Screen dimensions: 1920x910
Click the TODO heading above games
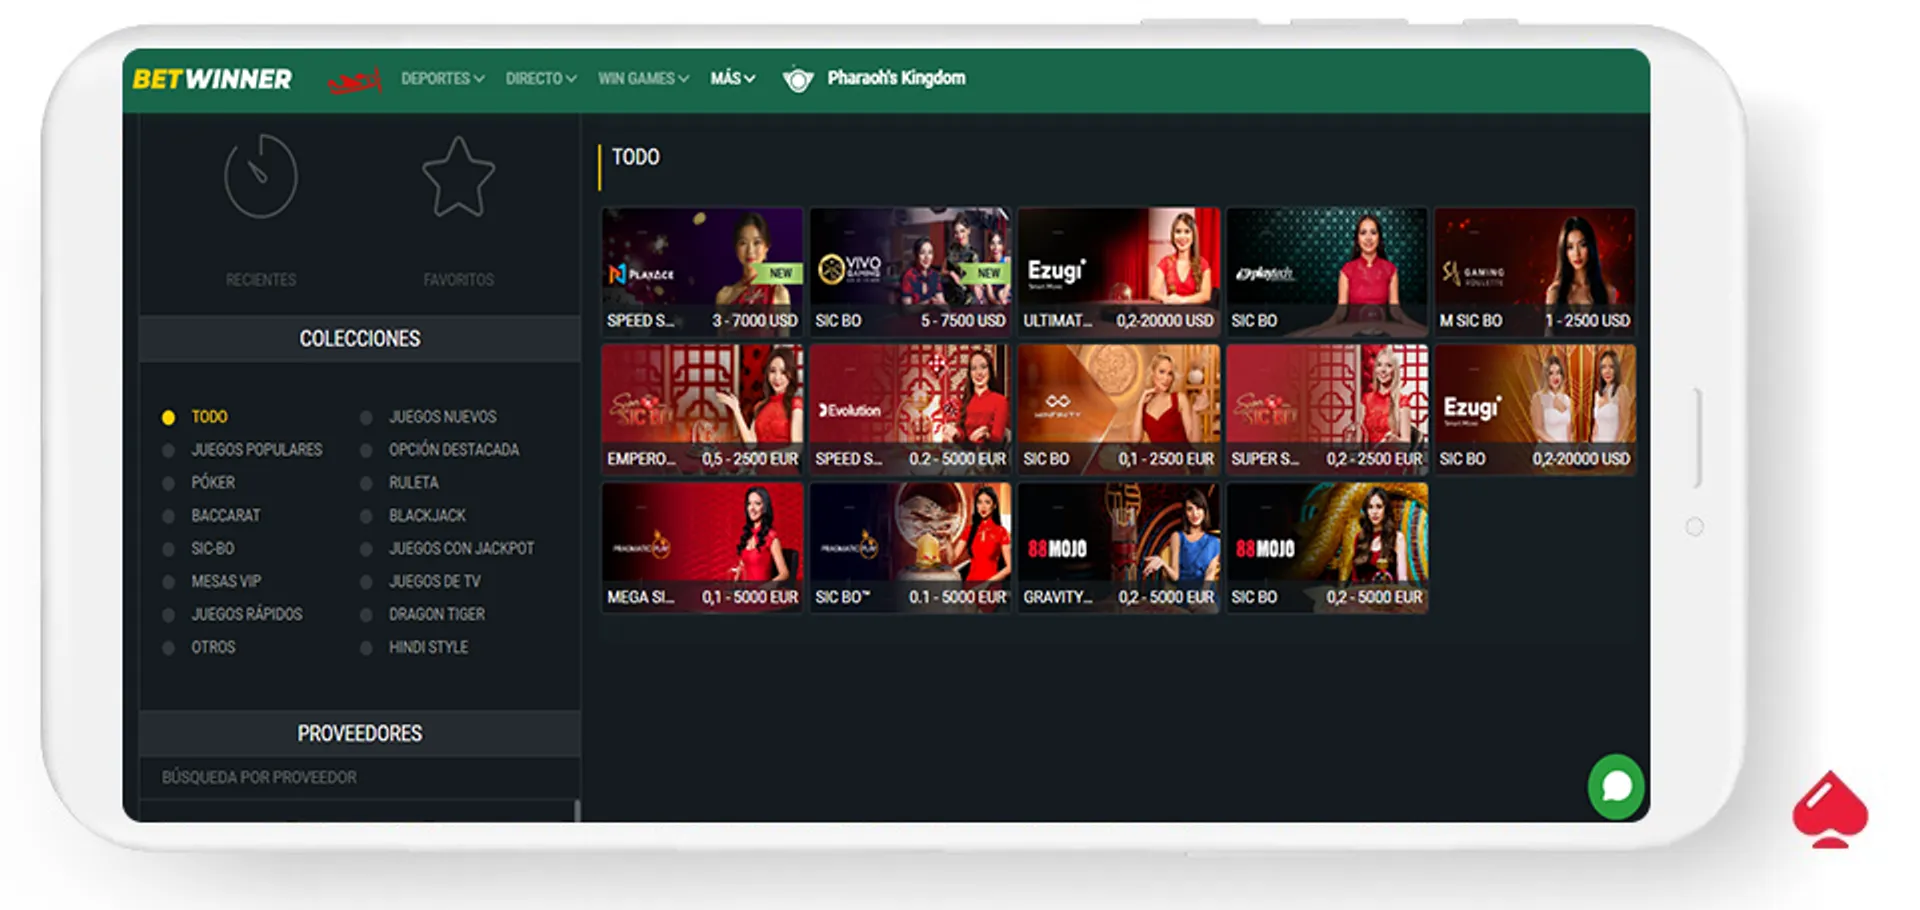point(635,158)
